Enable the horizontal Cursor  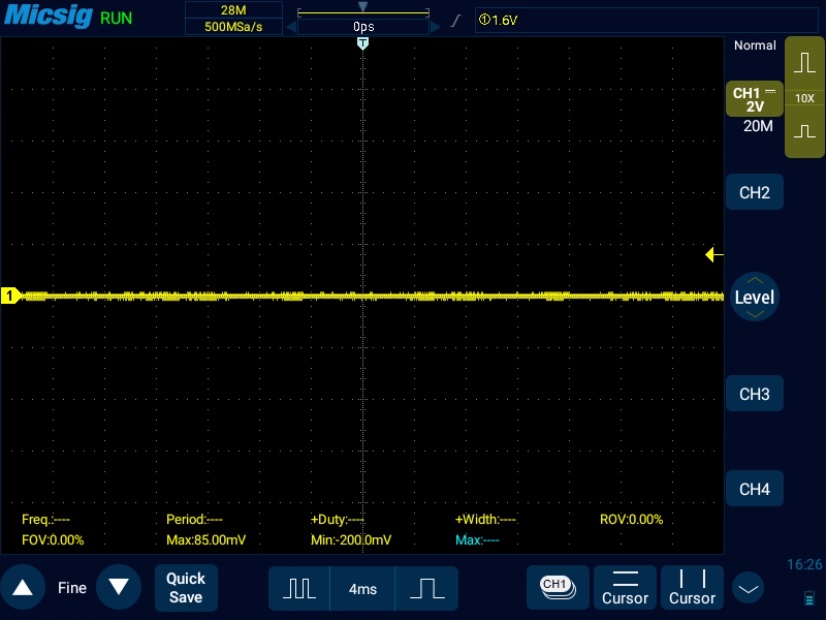click(625, 587)
